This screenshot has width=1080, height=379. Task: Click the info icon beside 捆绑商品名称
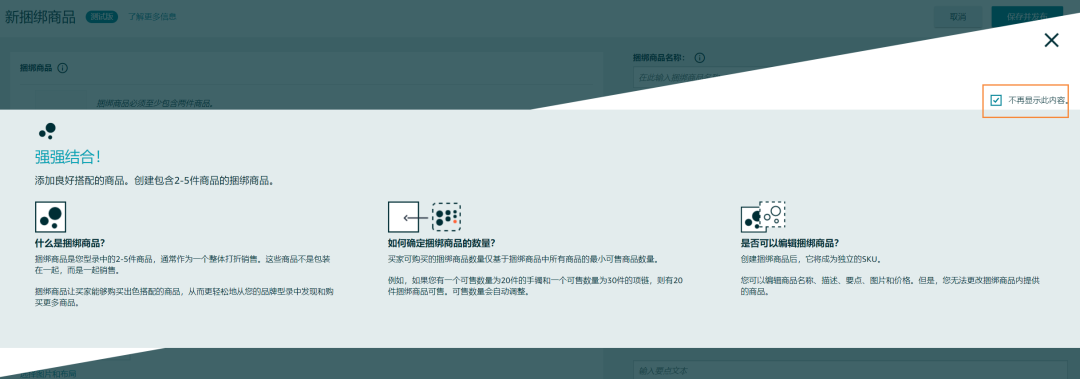700,58
